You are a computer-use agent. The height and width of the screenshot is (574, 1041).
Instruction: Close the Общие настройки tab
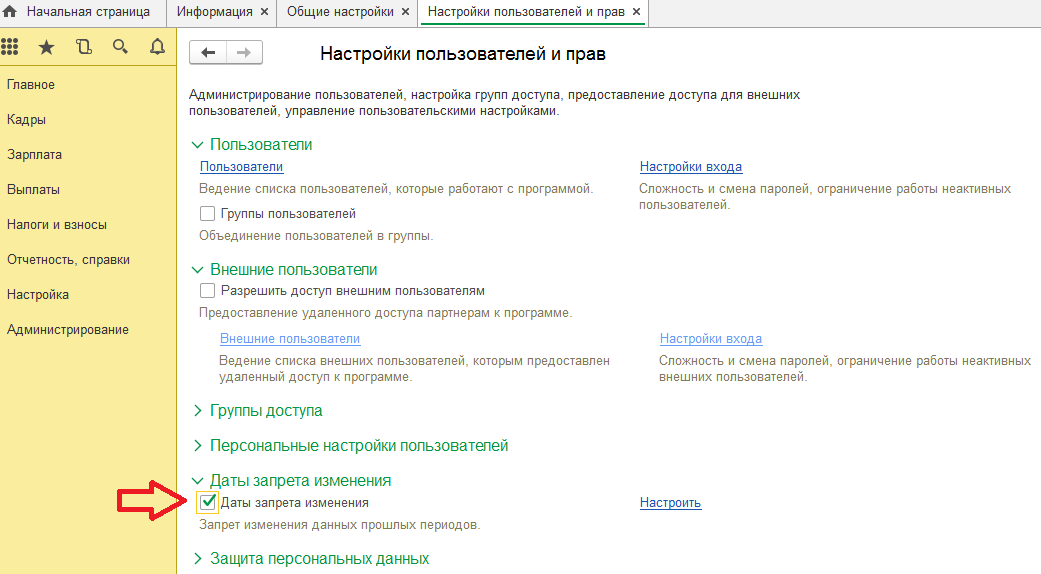[x=406, y=12]
